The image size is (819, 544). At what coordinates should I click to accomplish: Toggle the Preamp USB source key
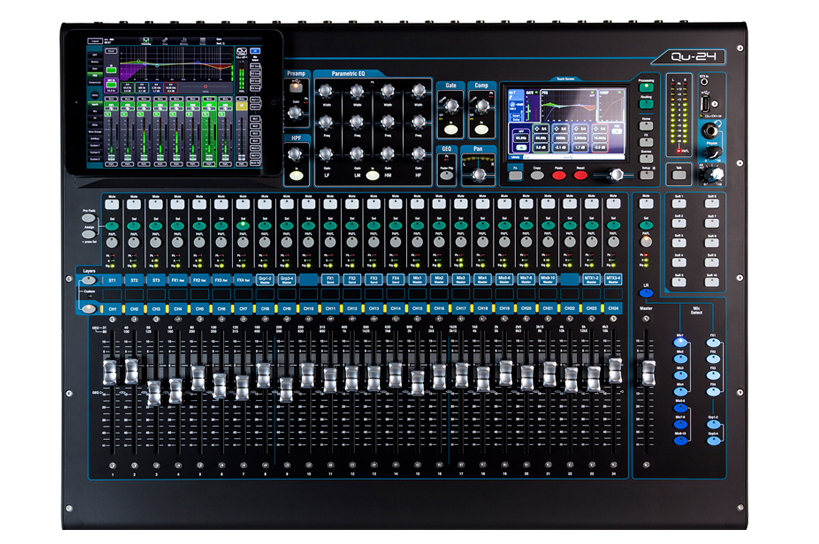click(x=296, y=88)
